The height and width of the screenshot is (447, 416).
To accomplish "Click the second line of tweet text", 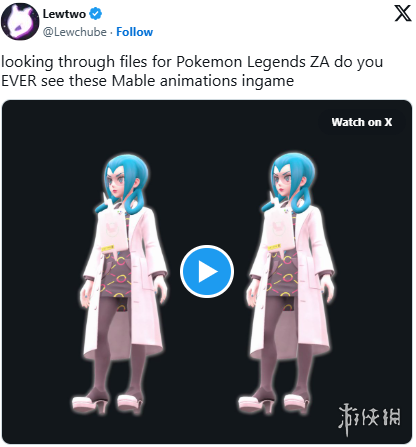I will [x=147, y=81].
